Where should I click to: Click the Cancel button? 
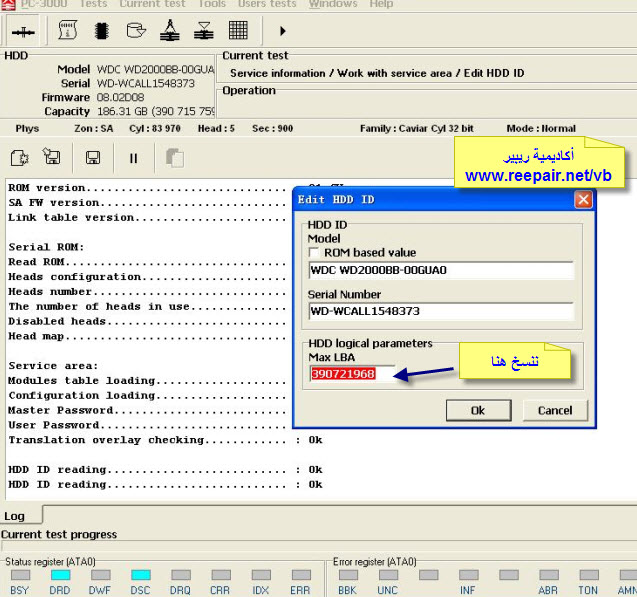coord(555,411)
